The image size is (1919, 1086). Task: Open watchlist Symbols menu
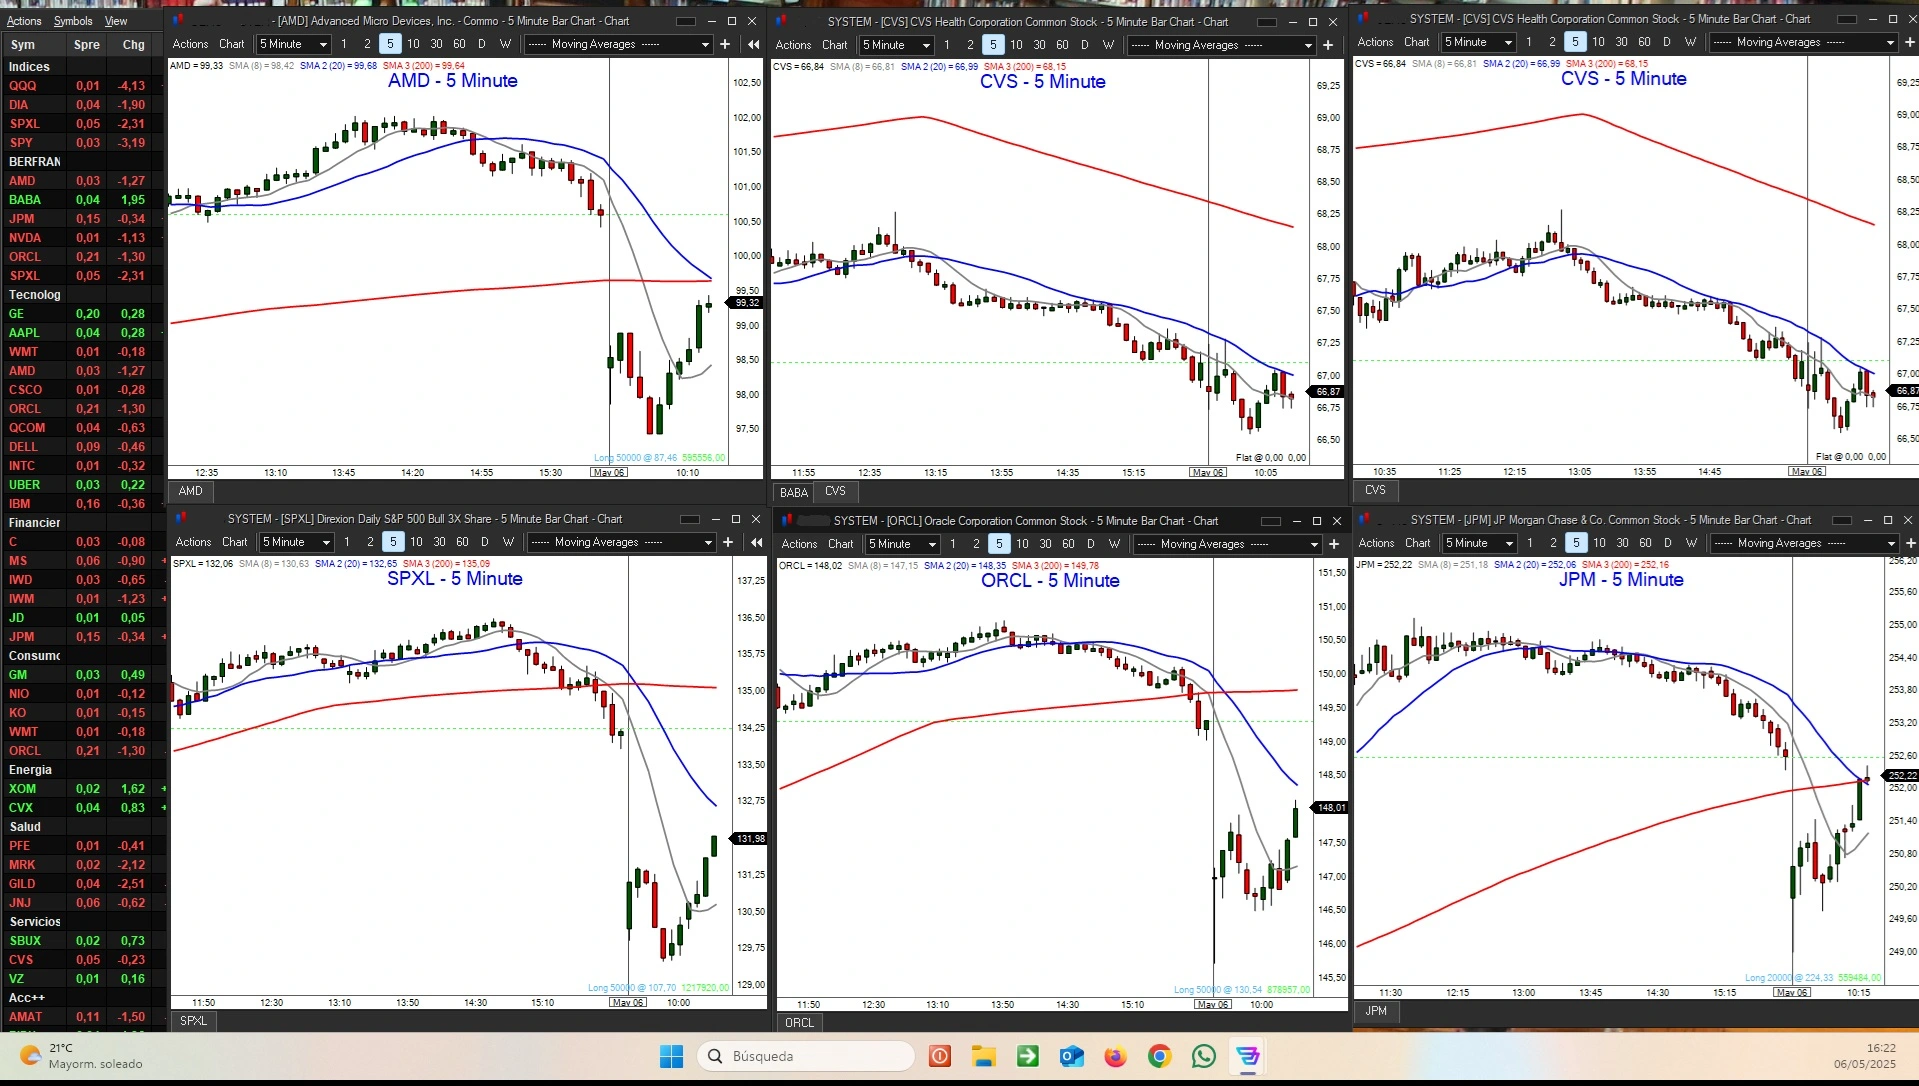coord(73,21)
